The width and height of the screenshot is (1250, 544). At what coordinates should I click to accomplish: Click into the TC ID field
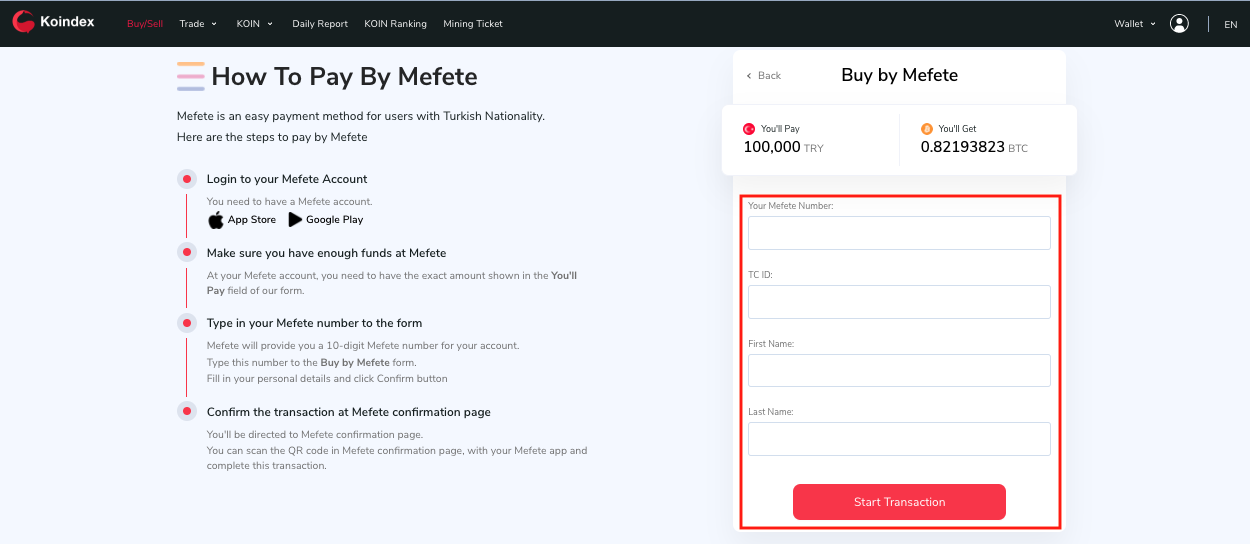[x=899, y=302]
